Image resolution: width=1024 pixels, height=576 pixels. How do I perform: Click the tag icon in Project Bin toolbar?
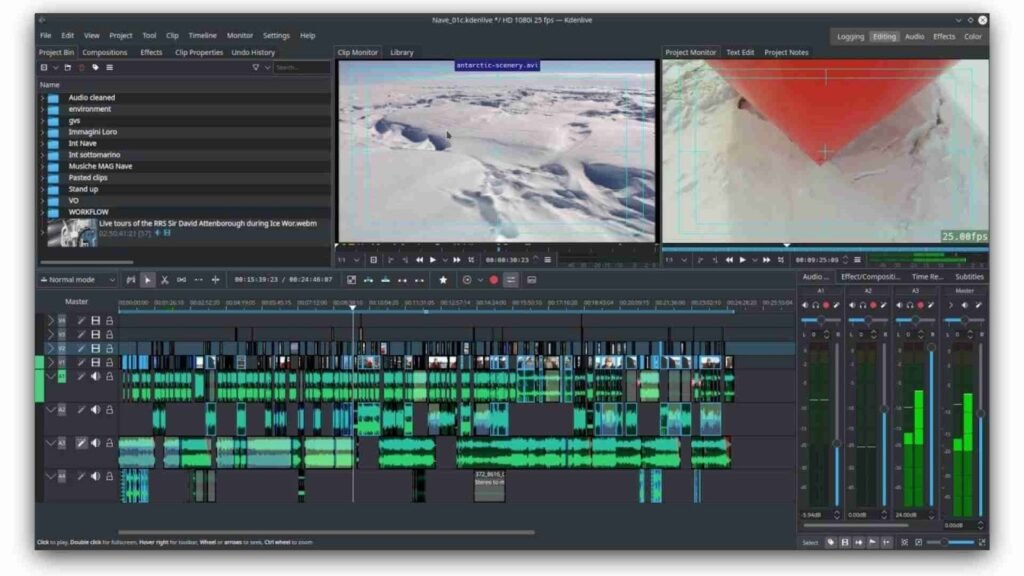(x=95, y=67)
